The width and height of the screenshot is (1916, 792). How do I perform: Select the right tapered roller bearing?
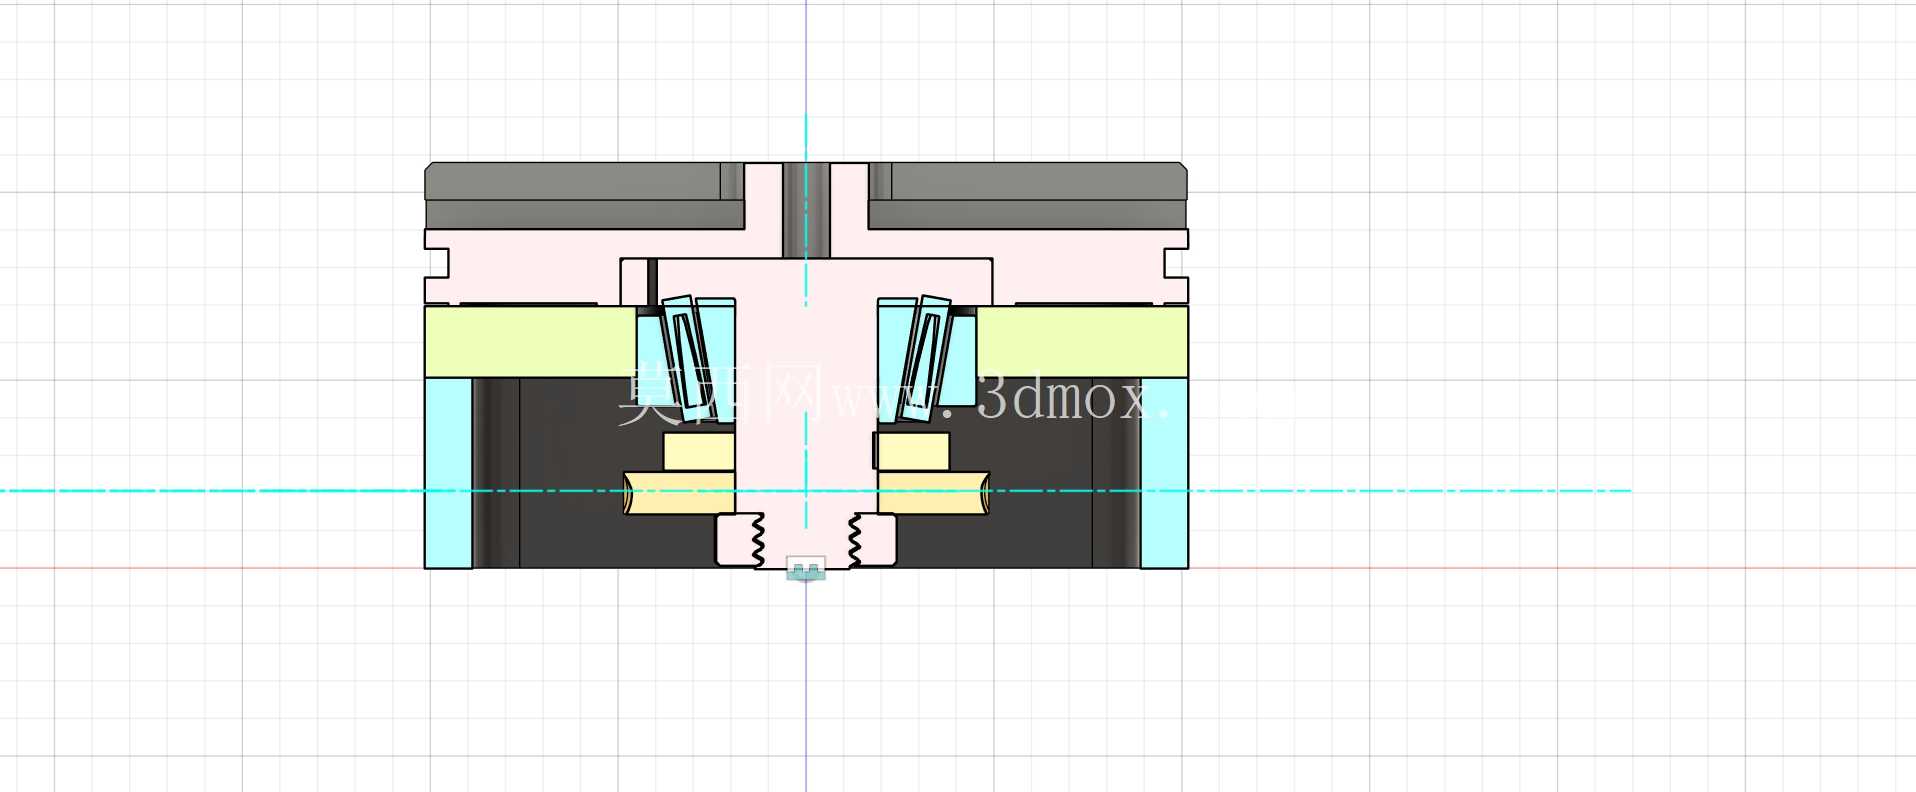point(926,357)
